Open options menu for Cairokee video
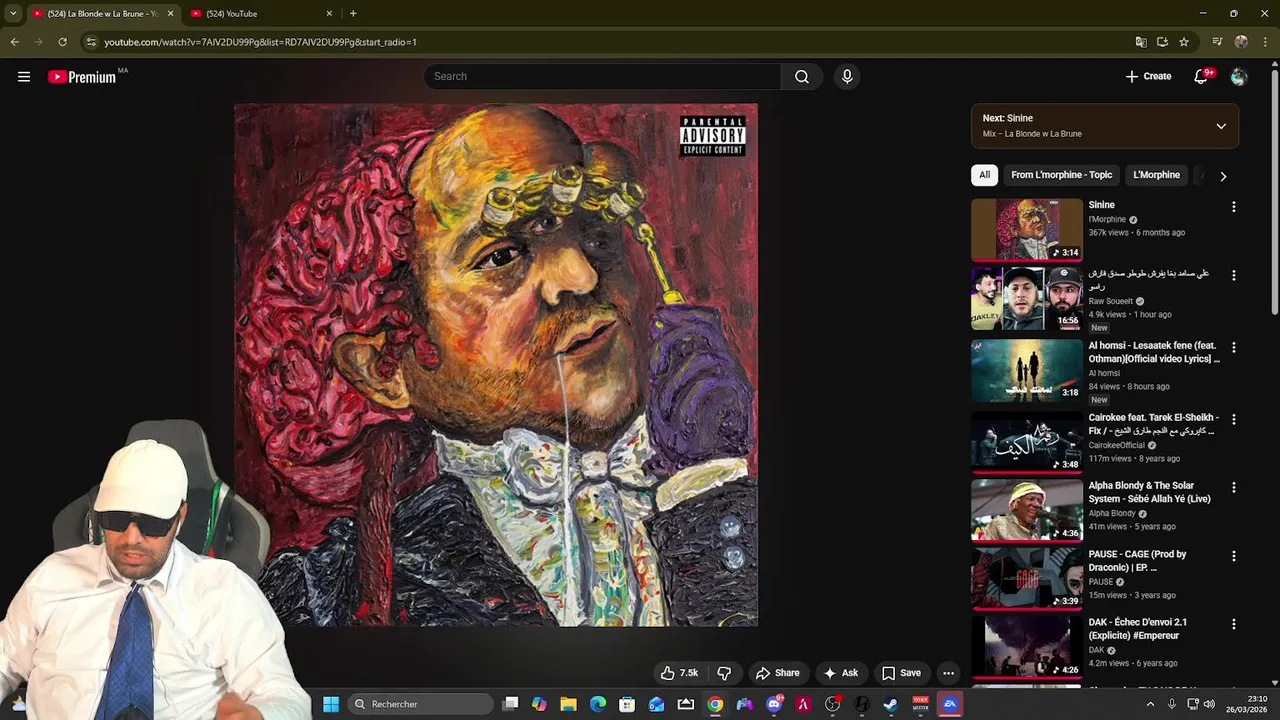 (x=1233, y=419)
